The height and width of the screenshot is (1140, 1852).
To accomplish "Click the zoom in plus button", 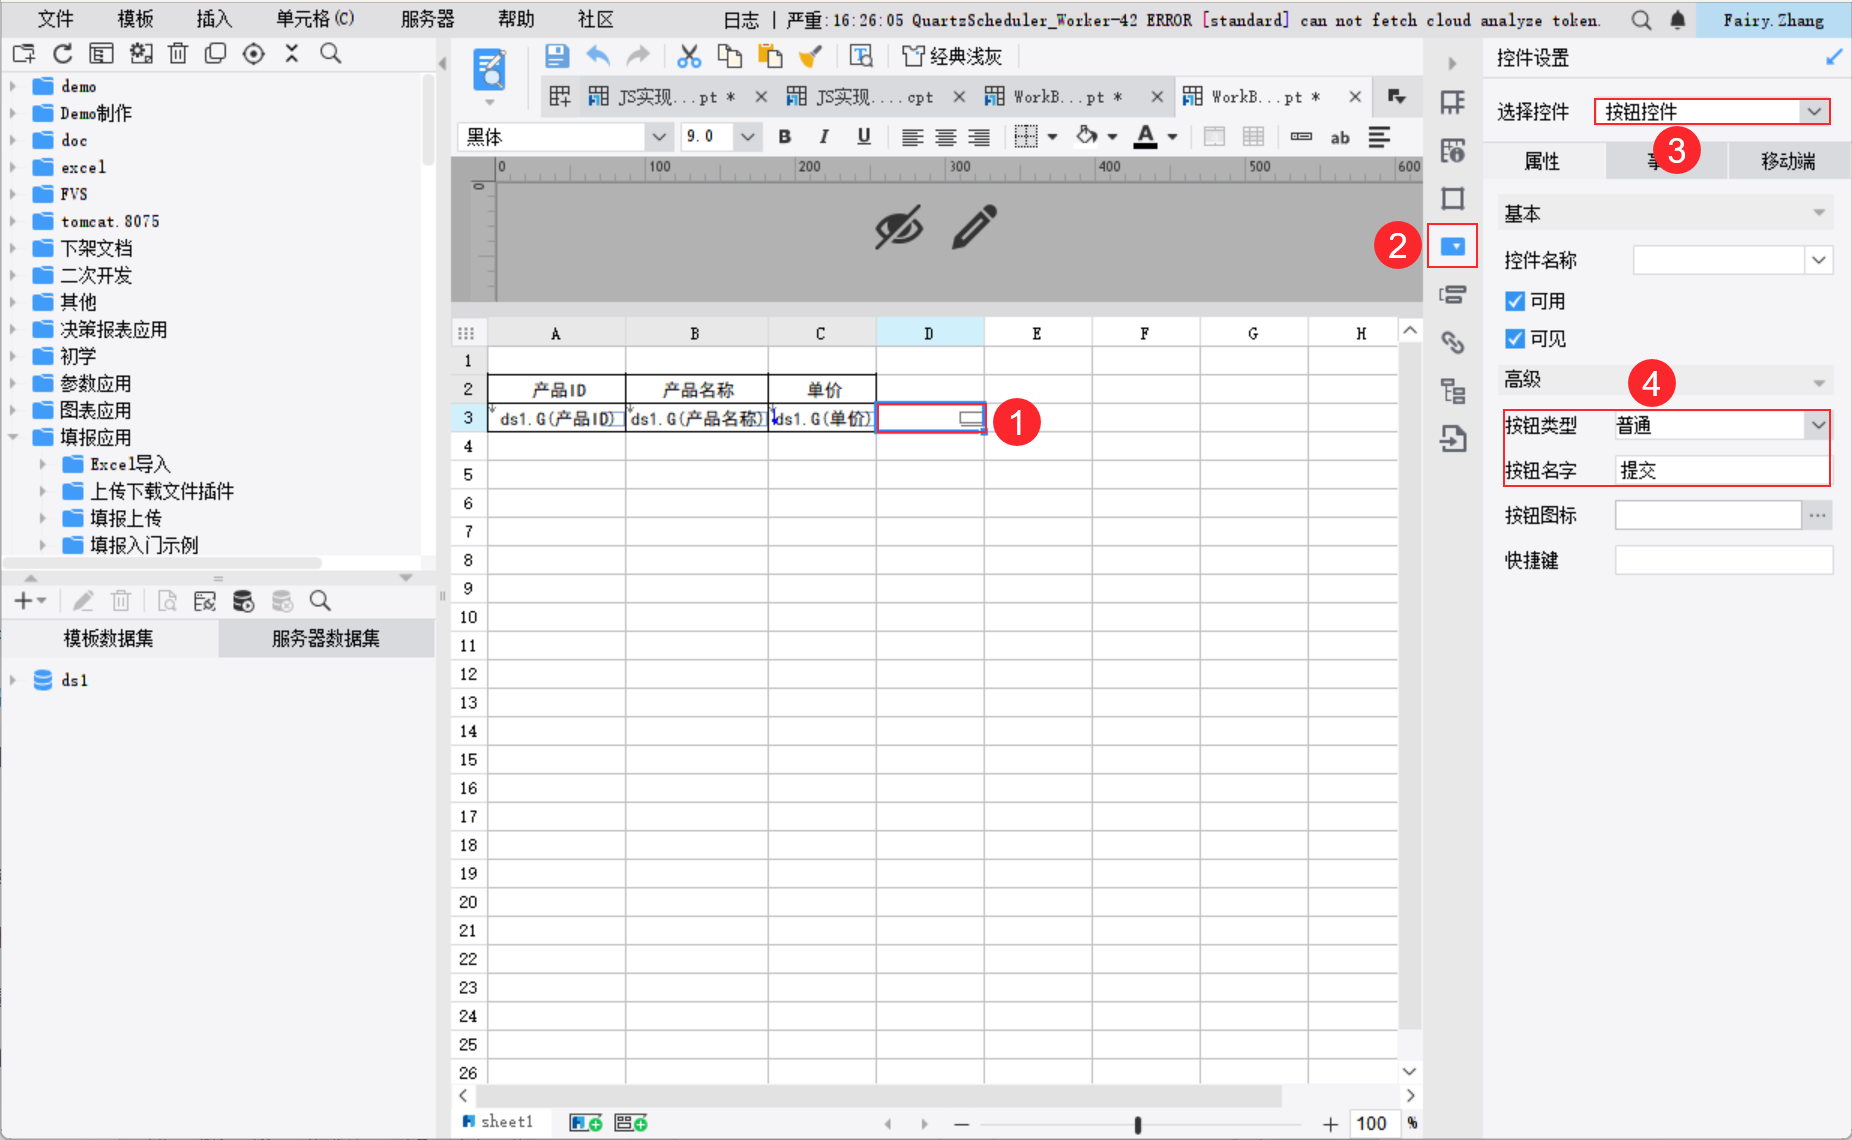I will 1330,1124.
